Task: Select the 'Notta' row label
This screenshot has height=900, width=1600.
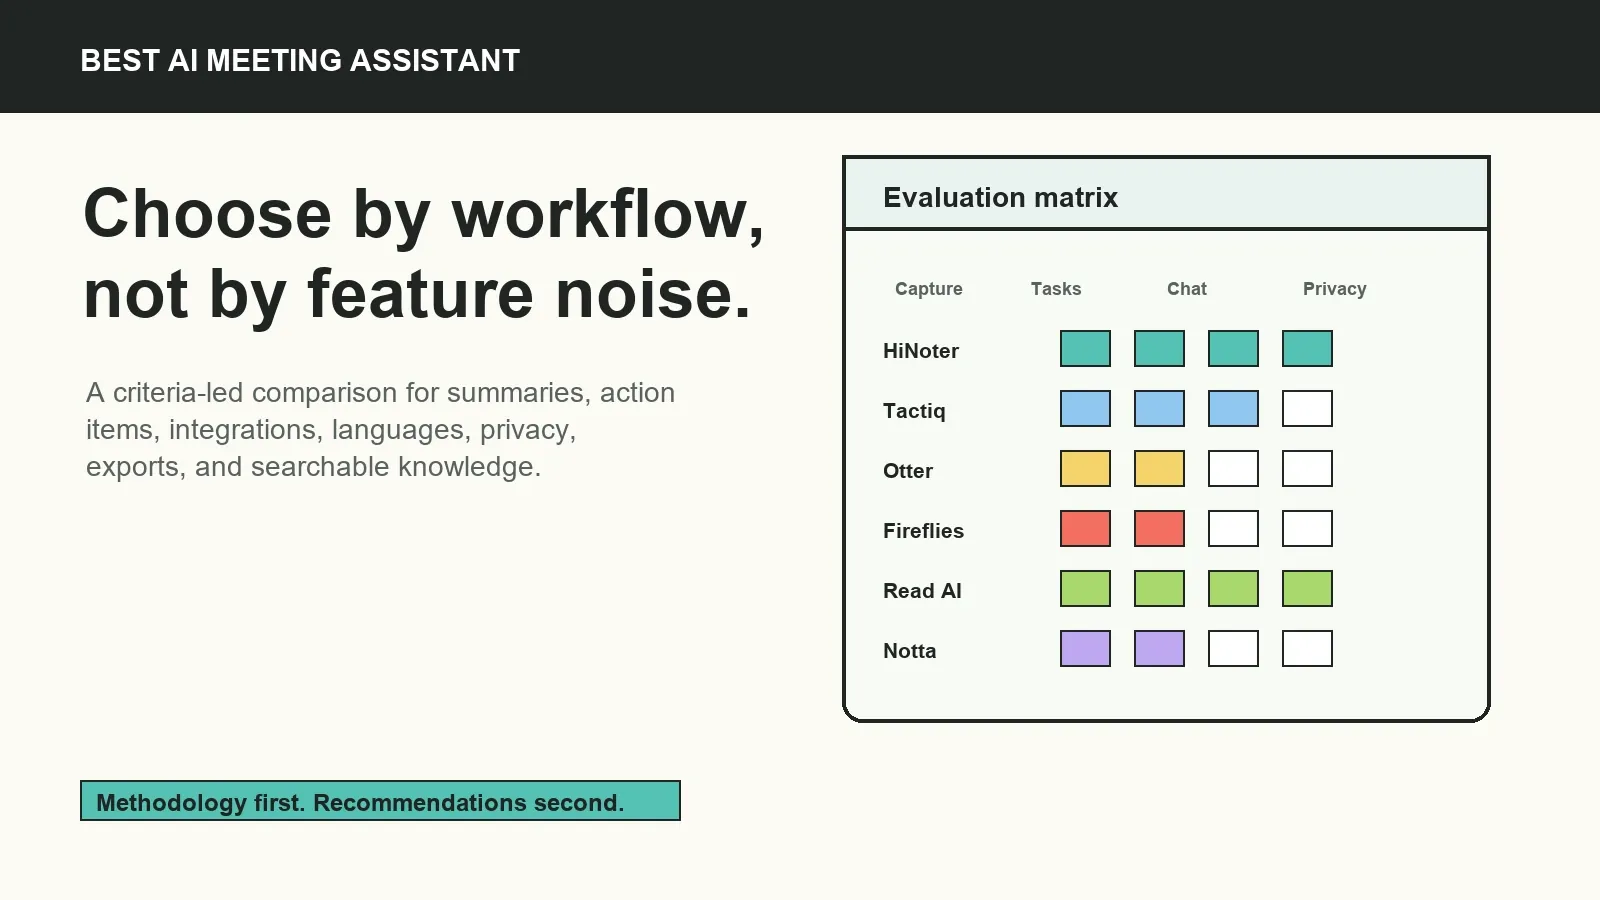Action: pos(910,651)
